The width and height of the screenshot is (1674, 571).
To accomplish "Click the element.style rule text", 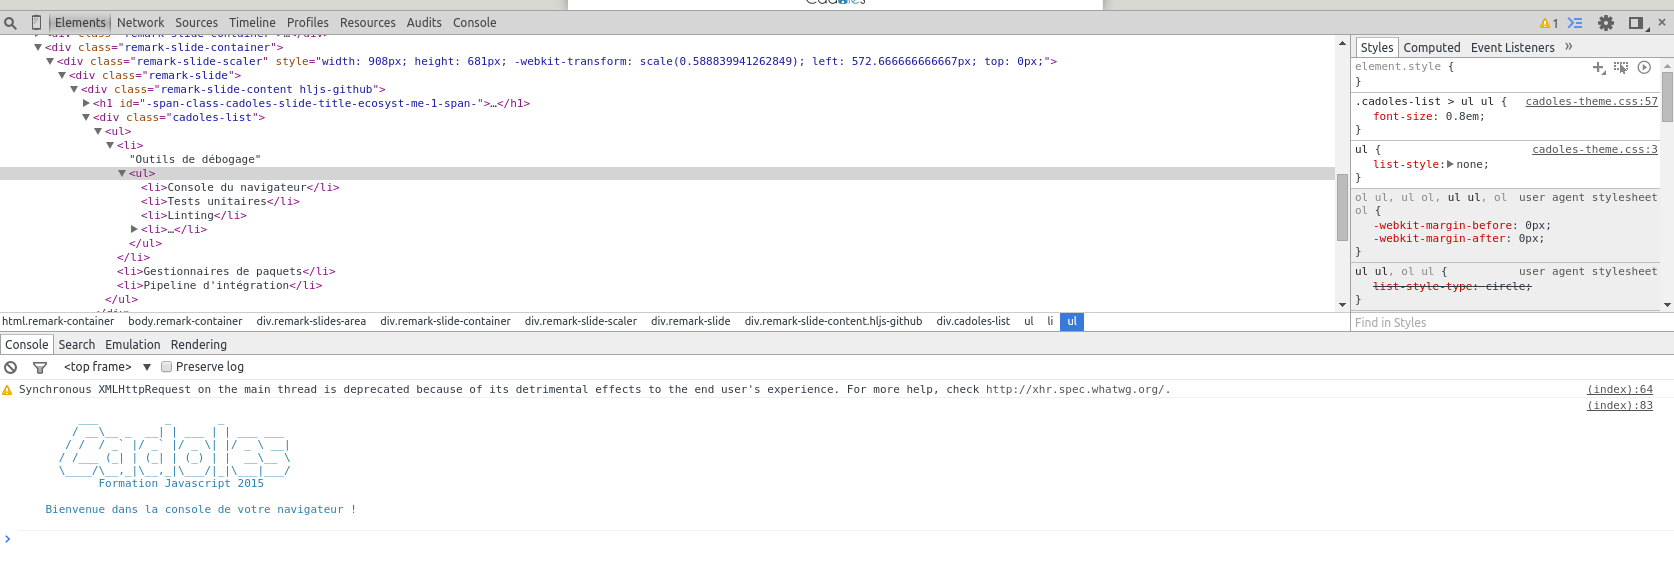I will coord(1398,66).
